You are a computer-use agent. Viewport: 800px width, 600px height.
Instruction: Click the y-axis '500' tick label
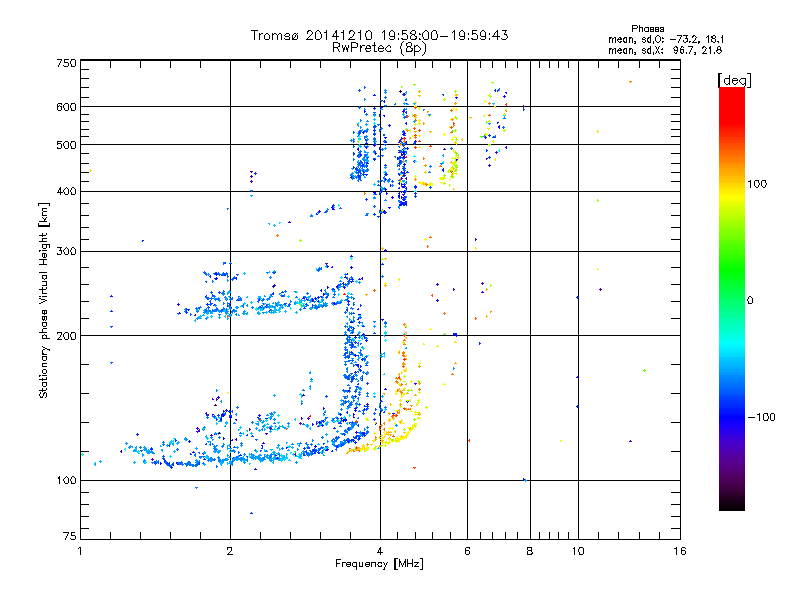(66, 145)
